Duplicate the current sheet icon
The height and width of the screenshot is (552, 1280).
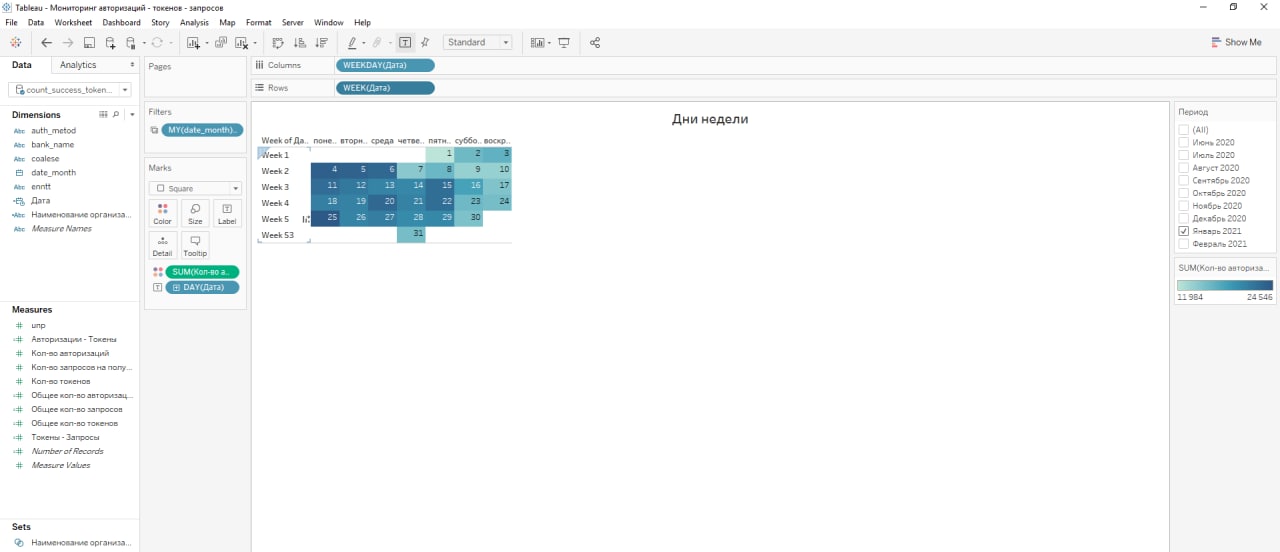tap(220, 43)
